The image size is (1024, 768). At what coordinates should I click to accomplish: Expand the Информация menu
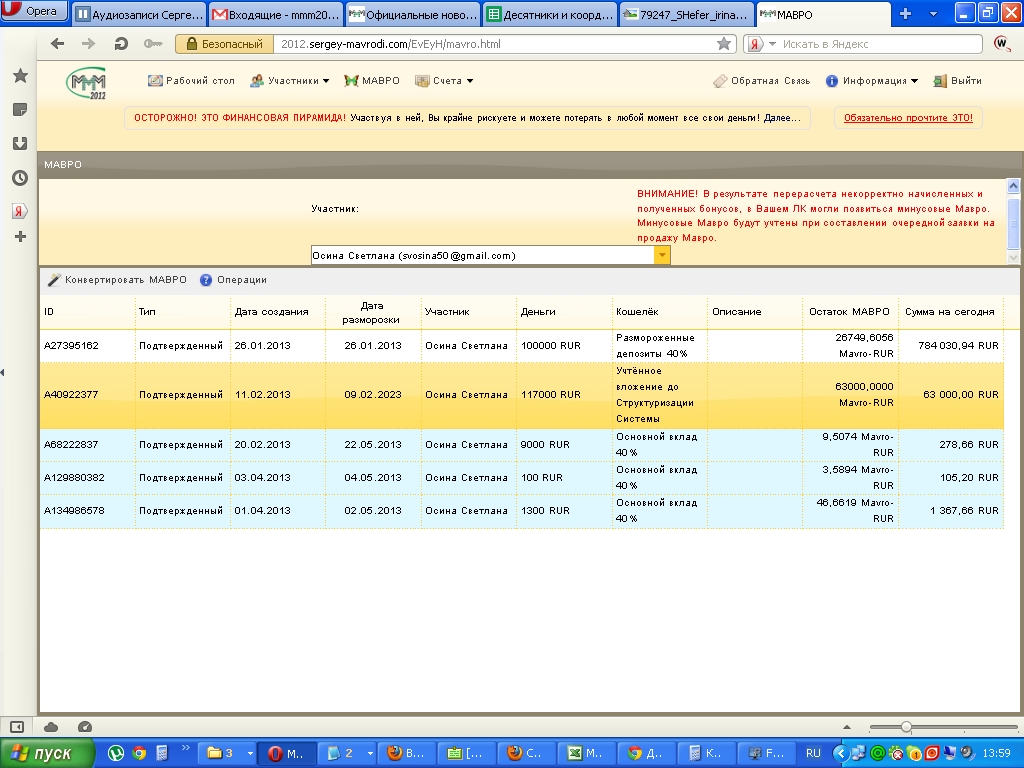click(872, 81)
